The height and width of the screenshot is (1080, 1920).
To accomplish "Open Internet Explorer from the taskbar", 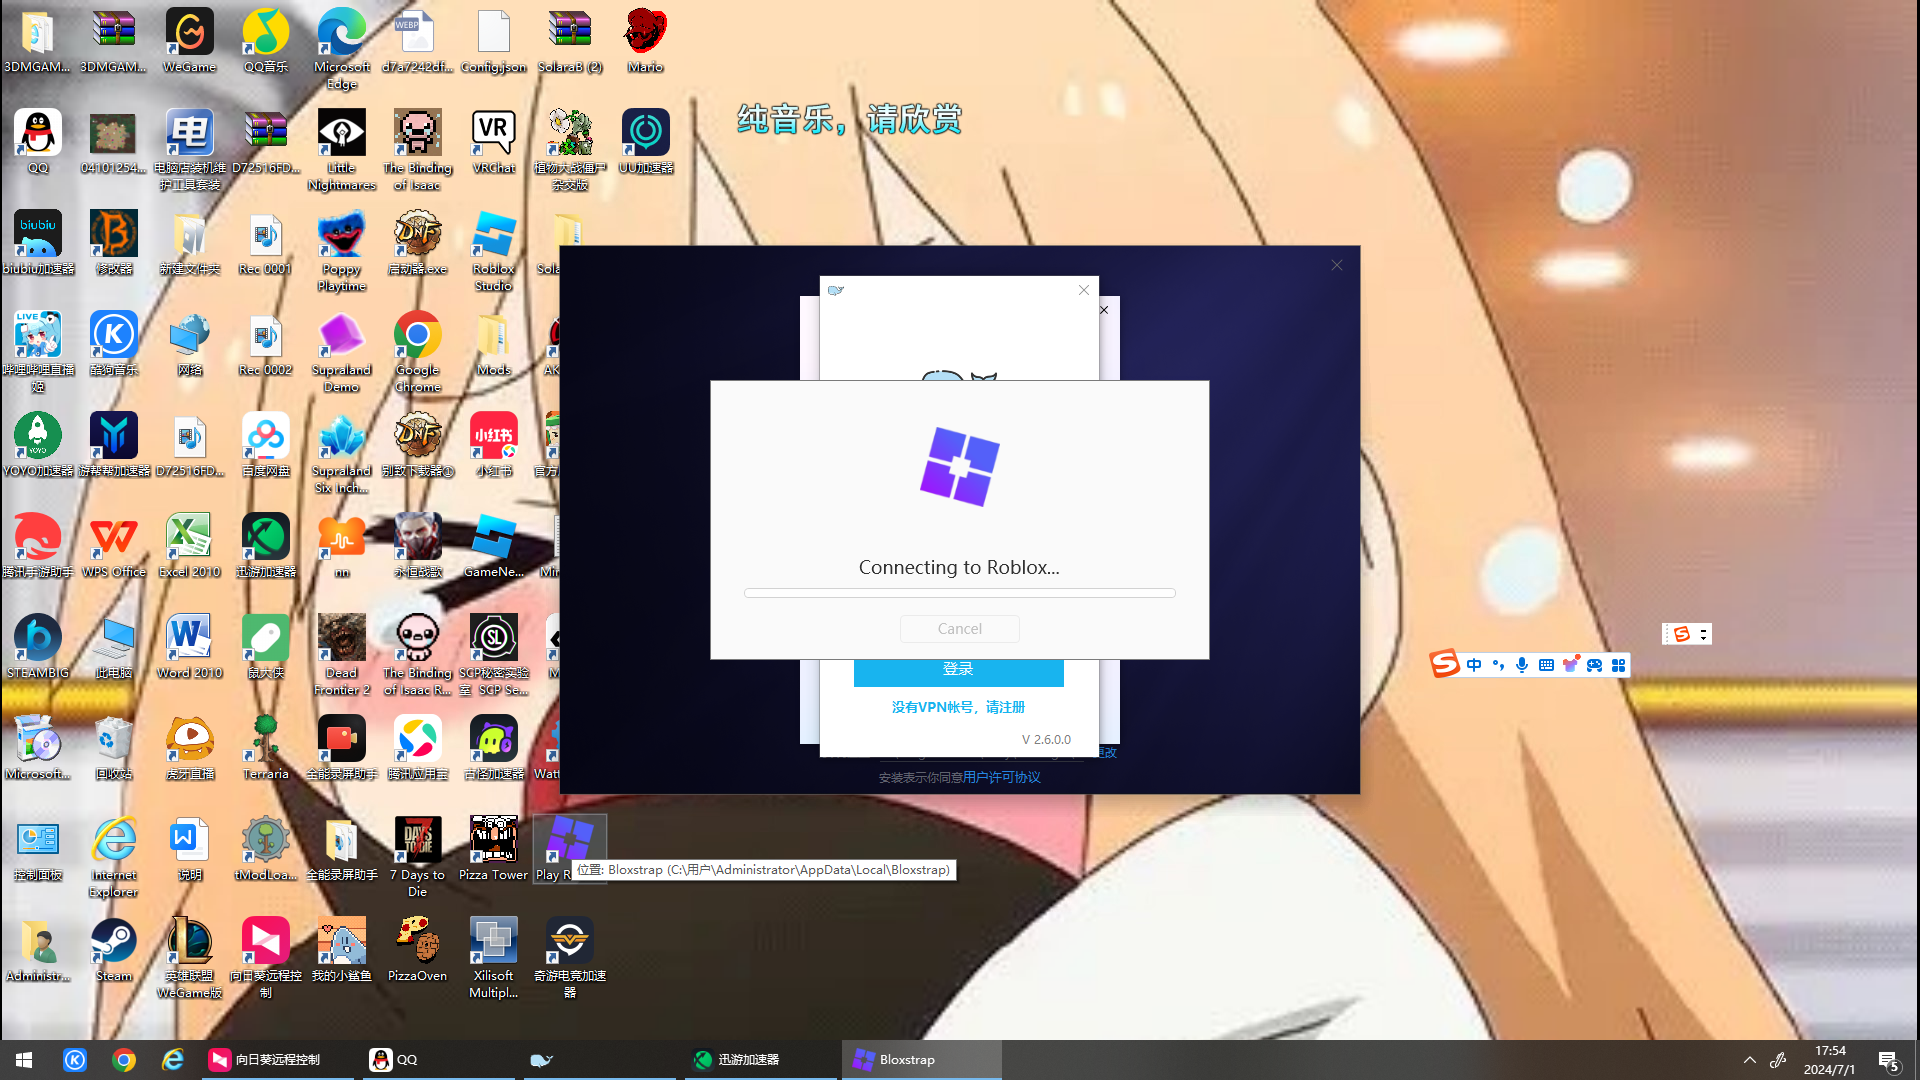I will (173, 1060).
